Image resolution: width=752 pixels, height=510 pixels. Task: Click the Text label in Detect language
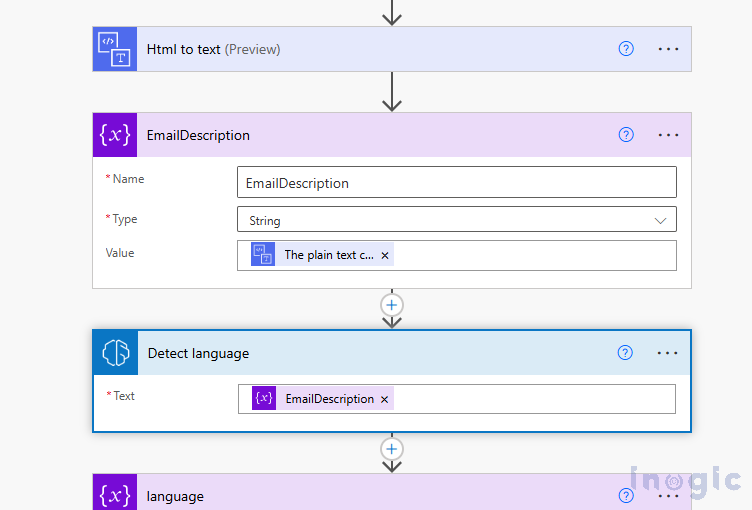pyautogui.click(x=124, y=396)
